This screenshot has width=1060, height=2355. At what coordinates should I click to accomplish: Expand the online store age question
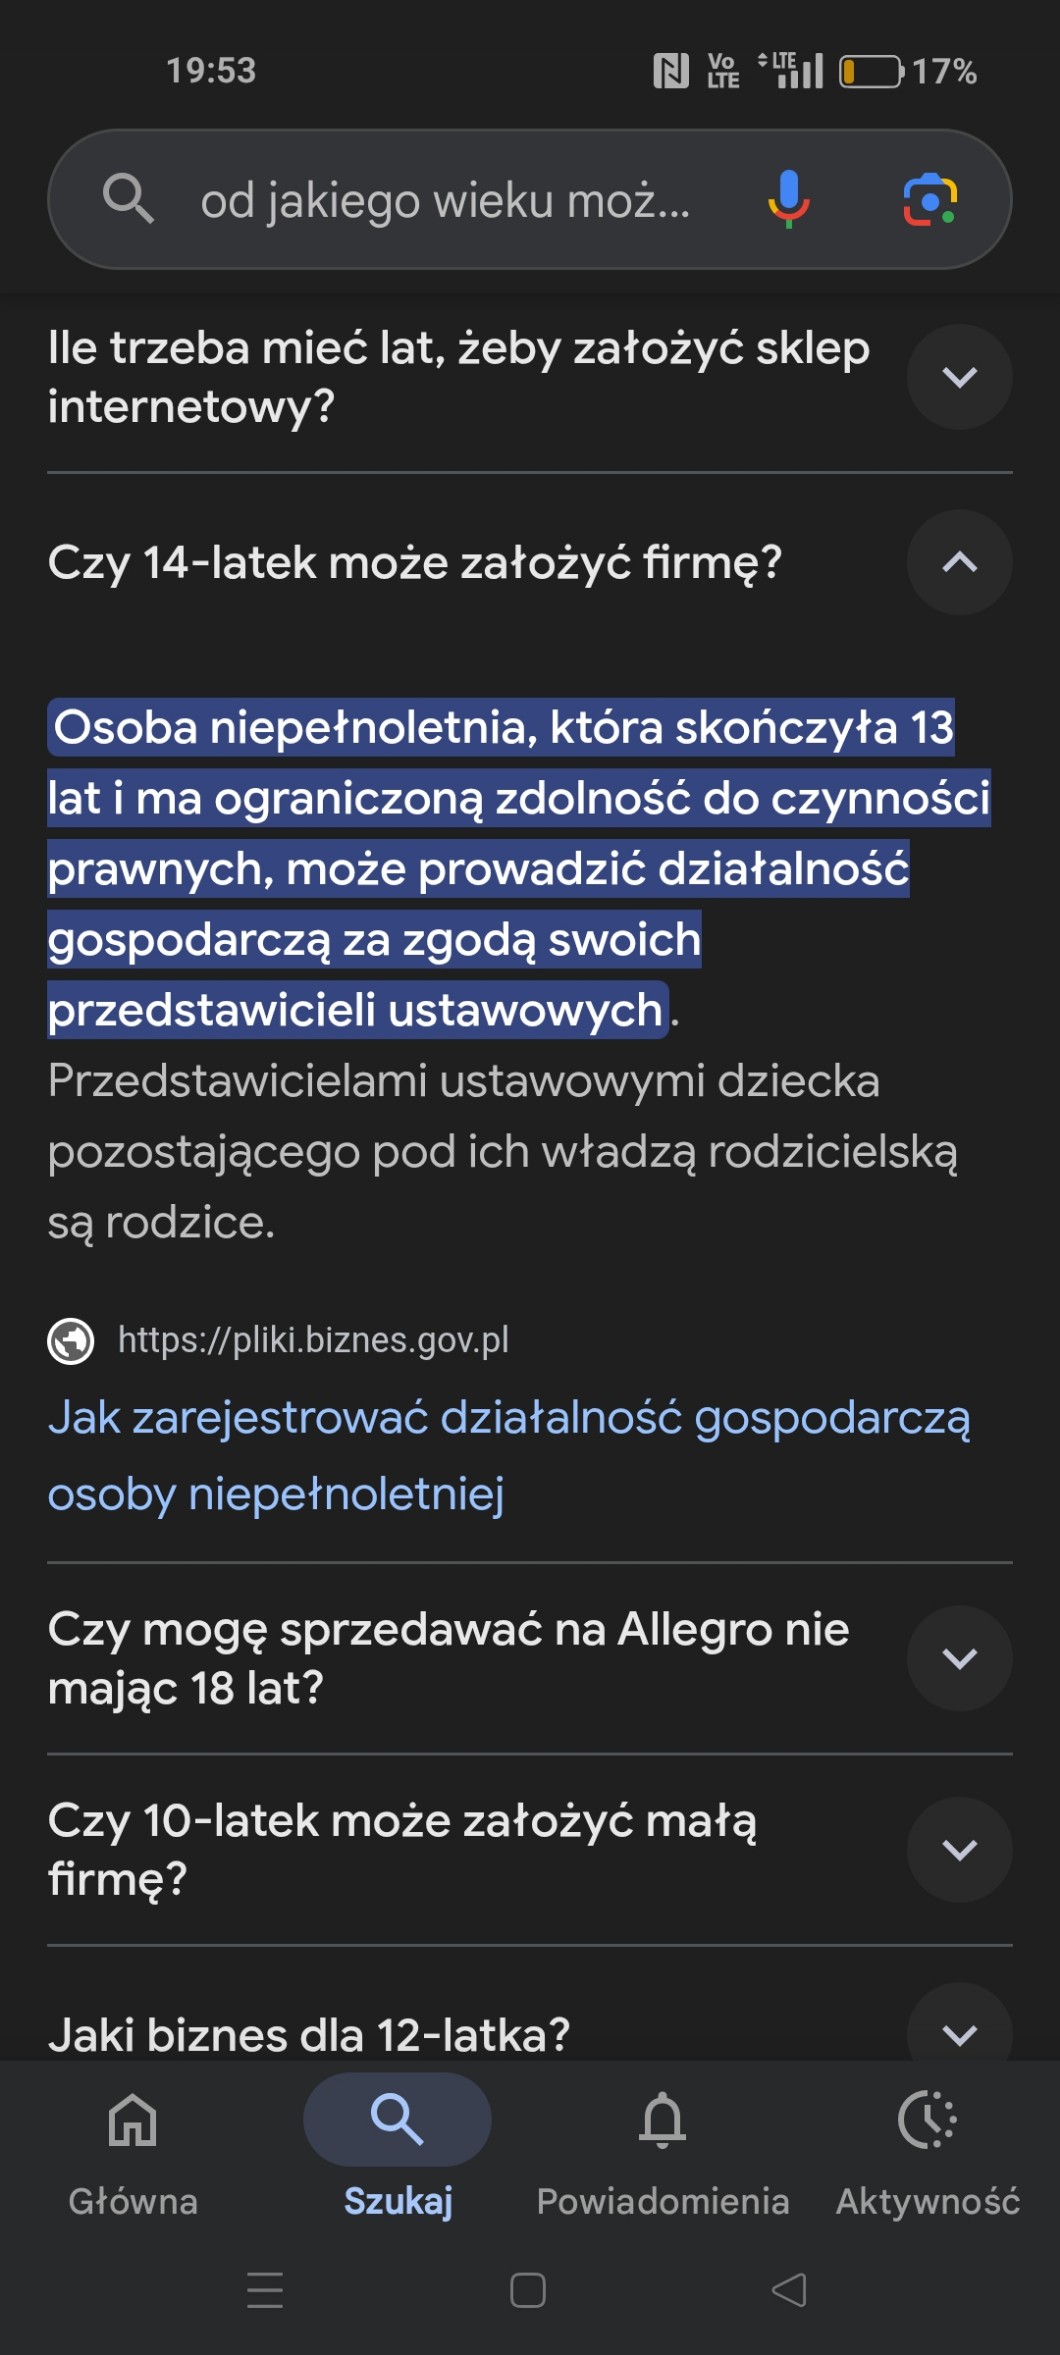(x=959, y=377)
